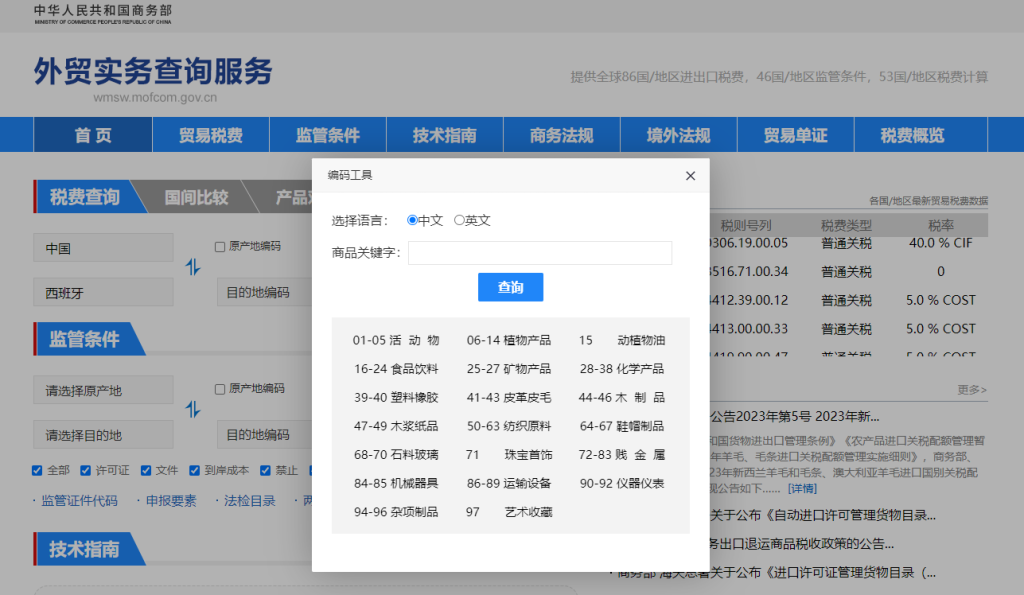Select 中文 language radio button
This screenshot has height=595, width=1024.
point(412,220)
